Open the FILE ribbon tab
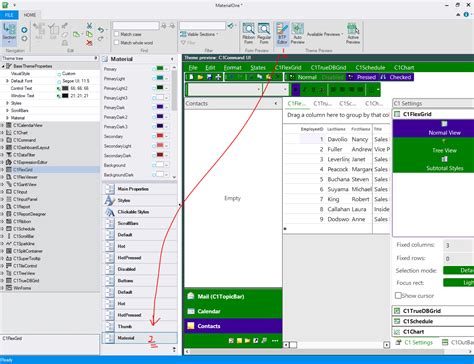Viewport: 474px width, 364px height. coord(9,15)
